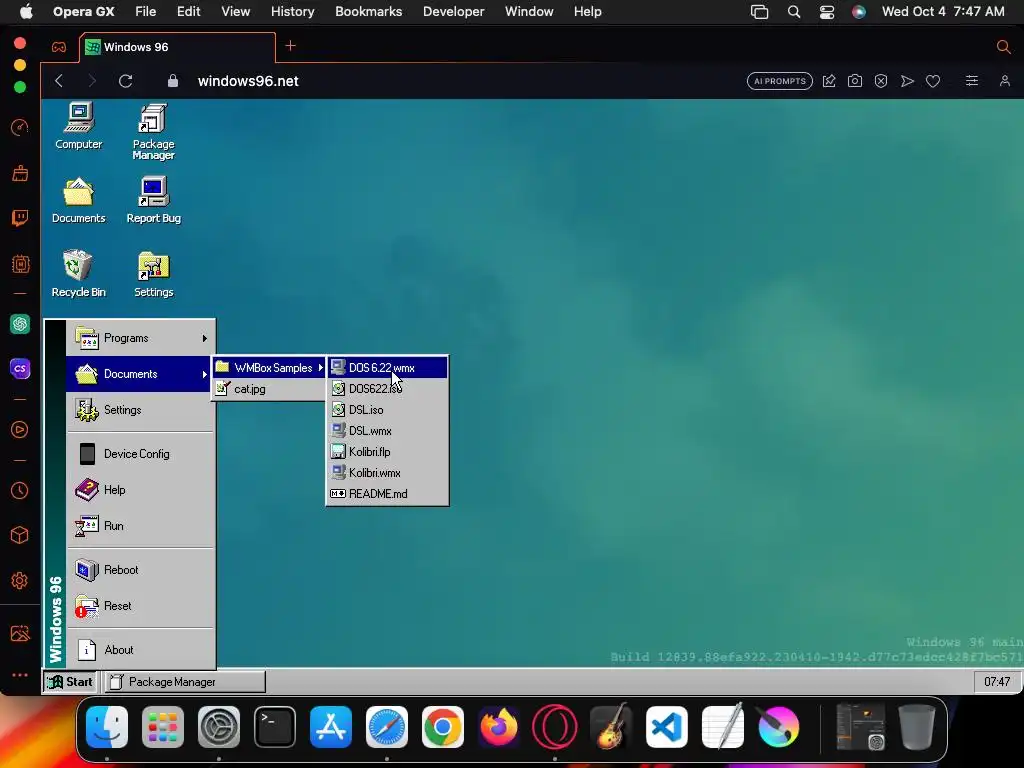Launch Kolibri.wmx sample
Viewport: 1024px width, 768px height.
point(387,473)
